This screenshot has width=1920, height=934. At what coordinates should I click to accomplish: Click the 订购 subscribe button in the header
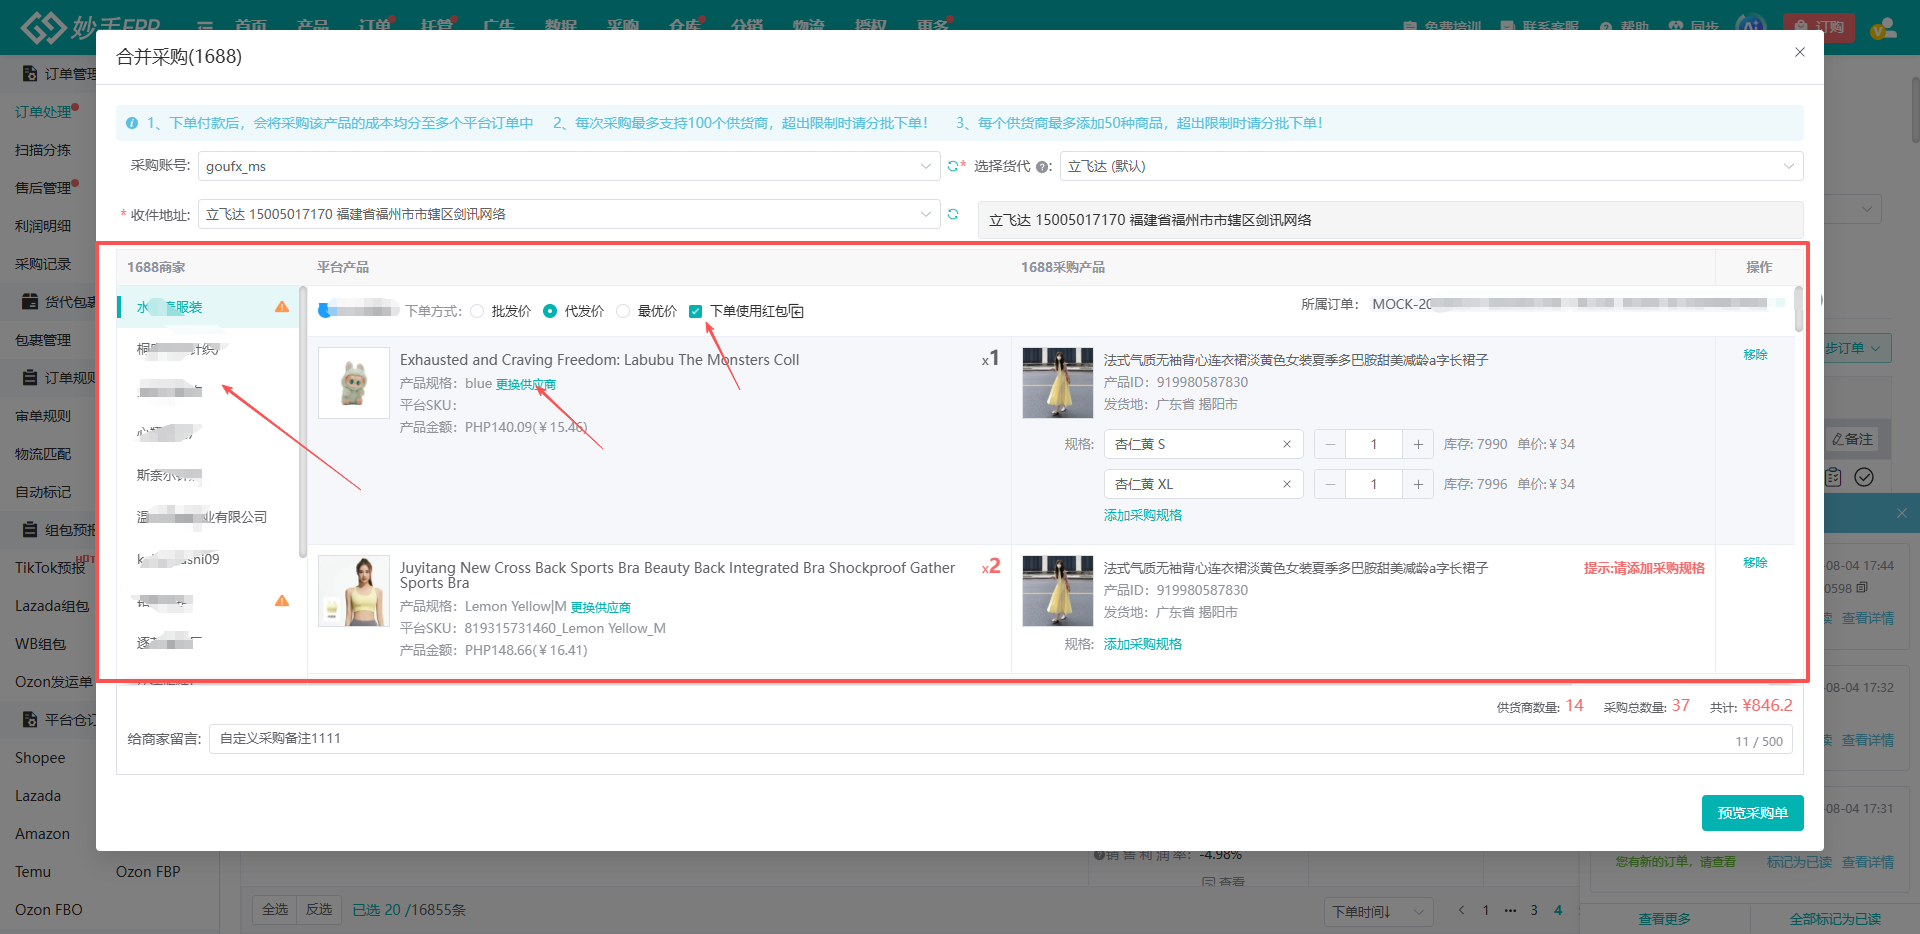[1819, 27]
